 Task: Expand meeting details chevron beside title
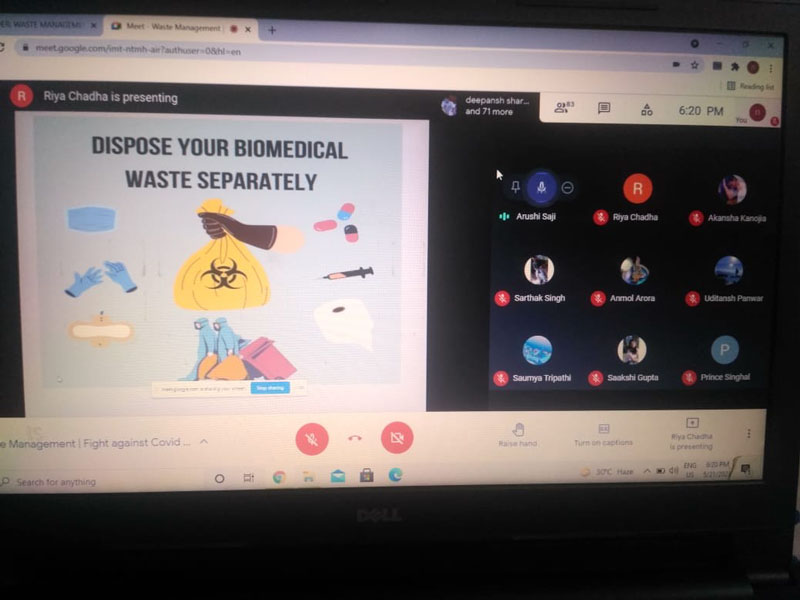pos(204,441)
